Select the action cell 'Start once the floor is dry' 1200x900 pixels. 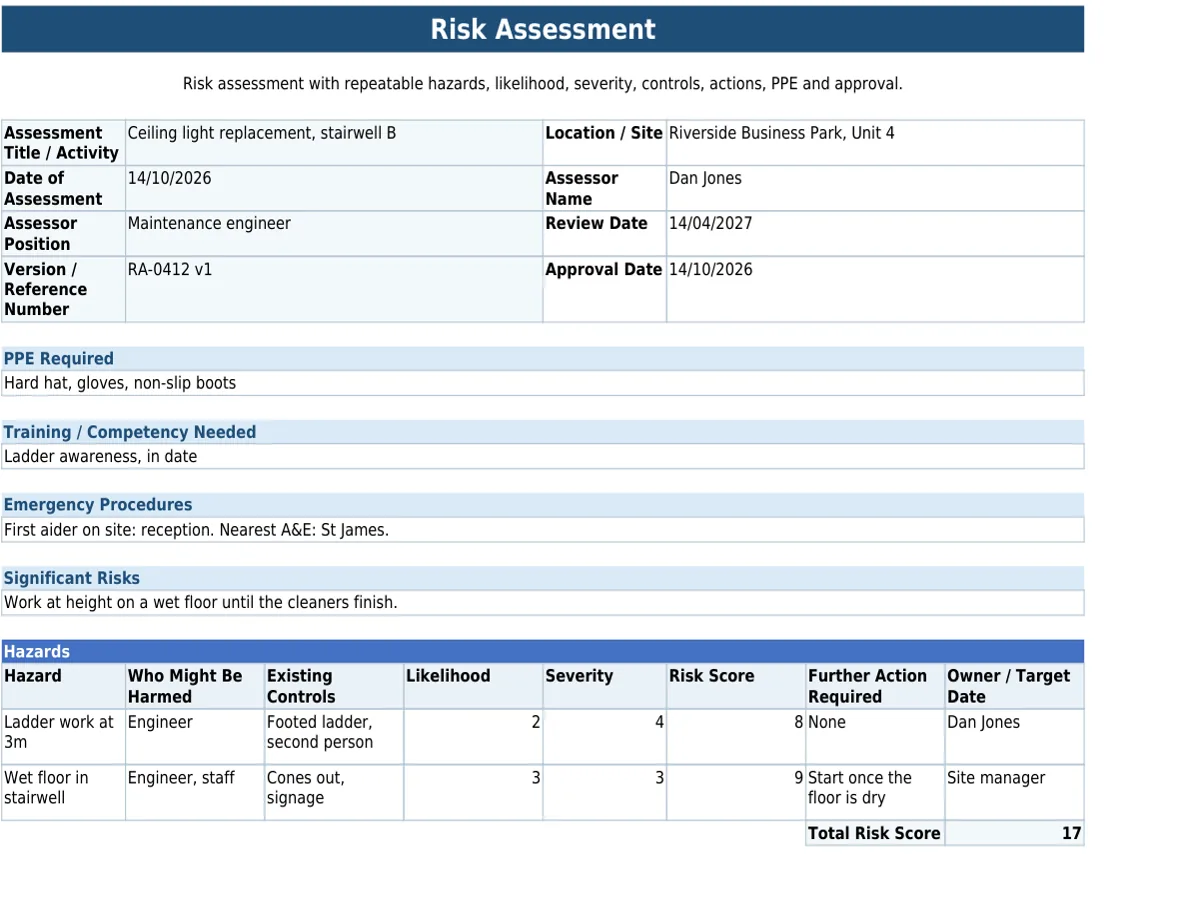click(875, 792)
